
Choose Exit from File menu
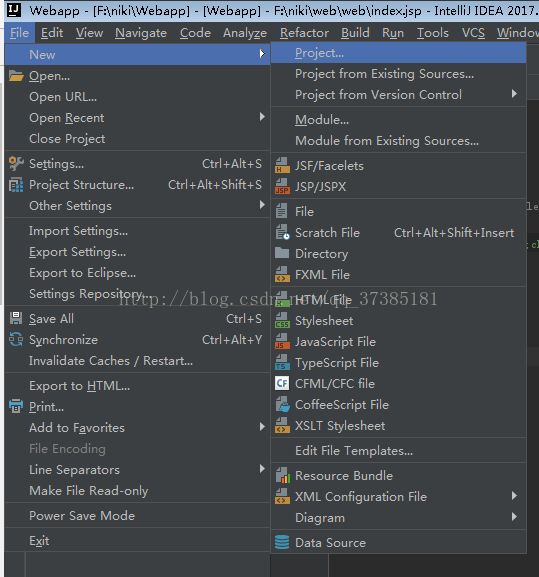tap(137, 541)
